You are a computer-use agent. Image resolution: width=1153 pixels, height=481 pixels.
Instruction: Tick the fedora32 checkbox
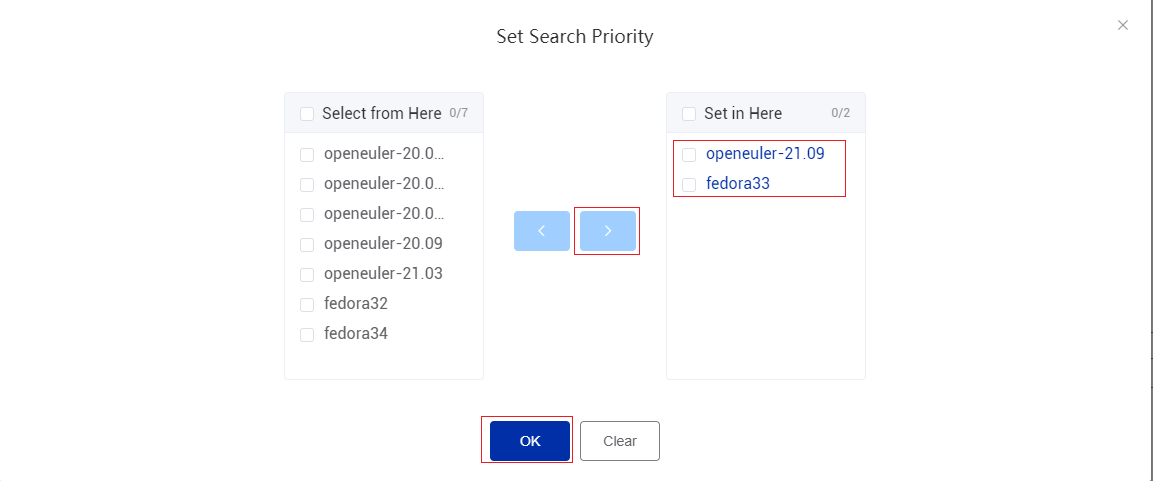[x=307, y=304]
